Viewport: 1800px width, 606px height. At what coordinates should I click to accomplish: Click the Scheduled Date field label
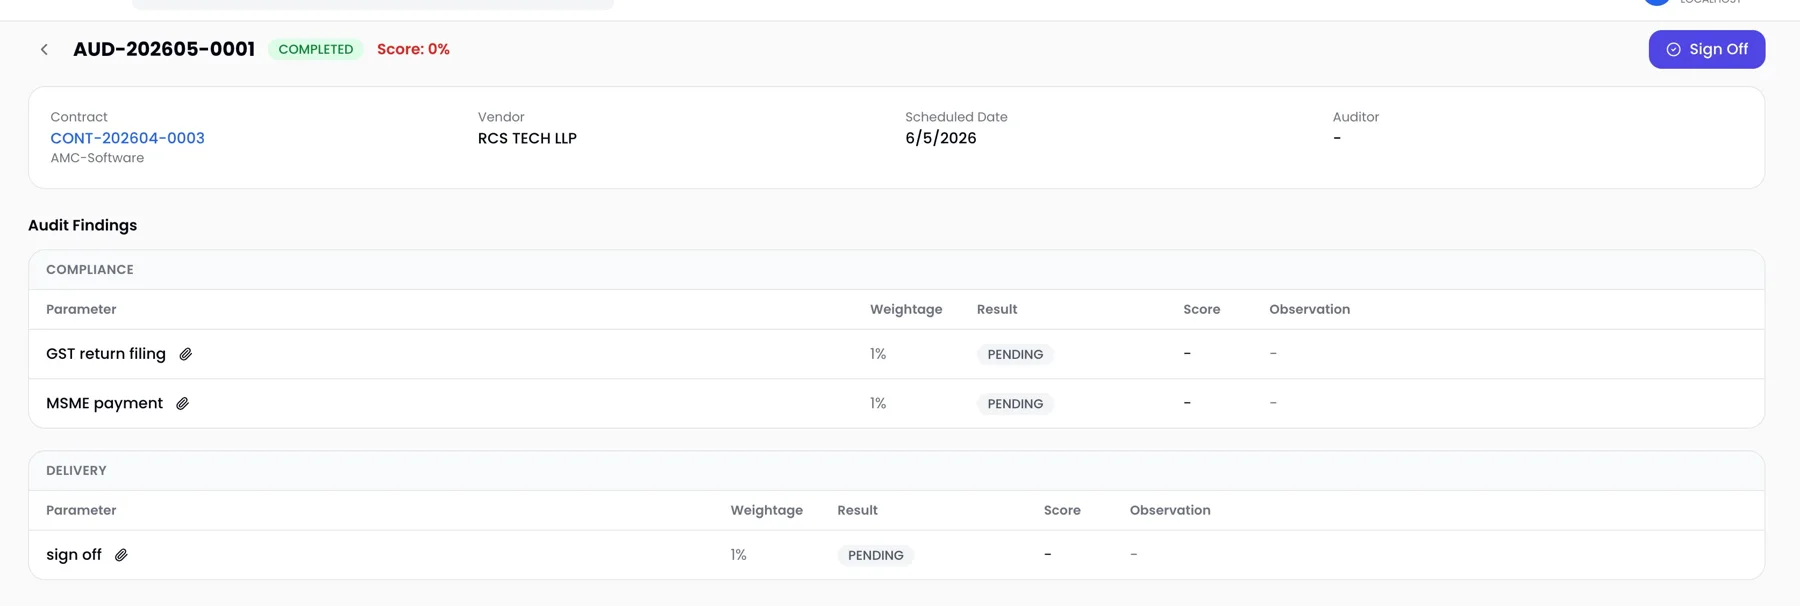[x=956, y=117]
